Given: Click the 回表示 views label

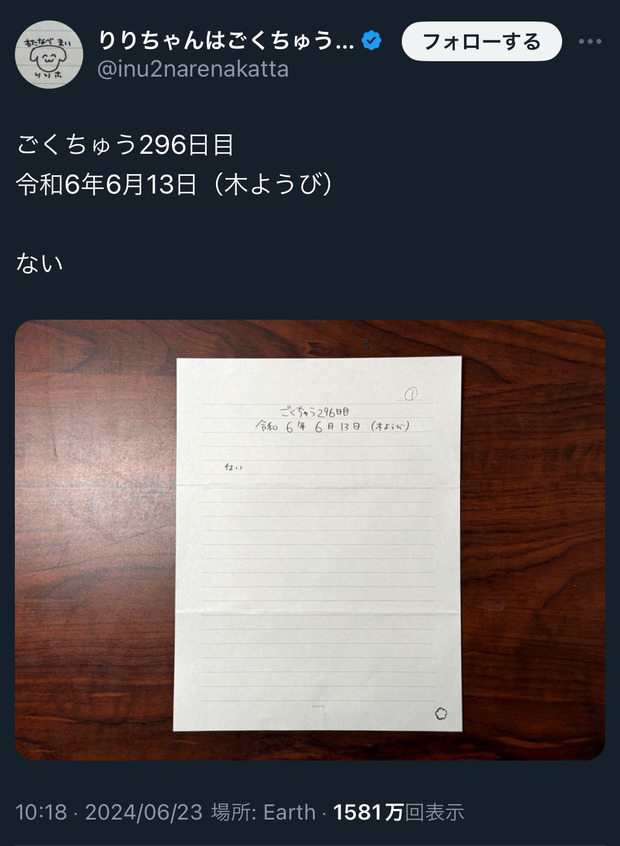Looking at the screenshot, I should (434, 812).
